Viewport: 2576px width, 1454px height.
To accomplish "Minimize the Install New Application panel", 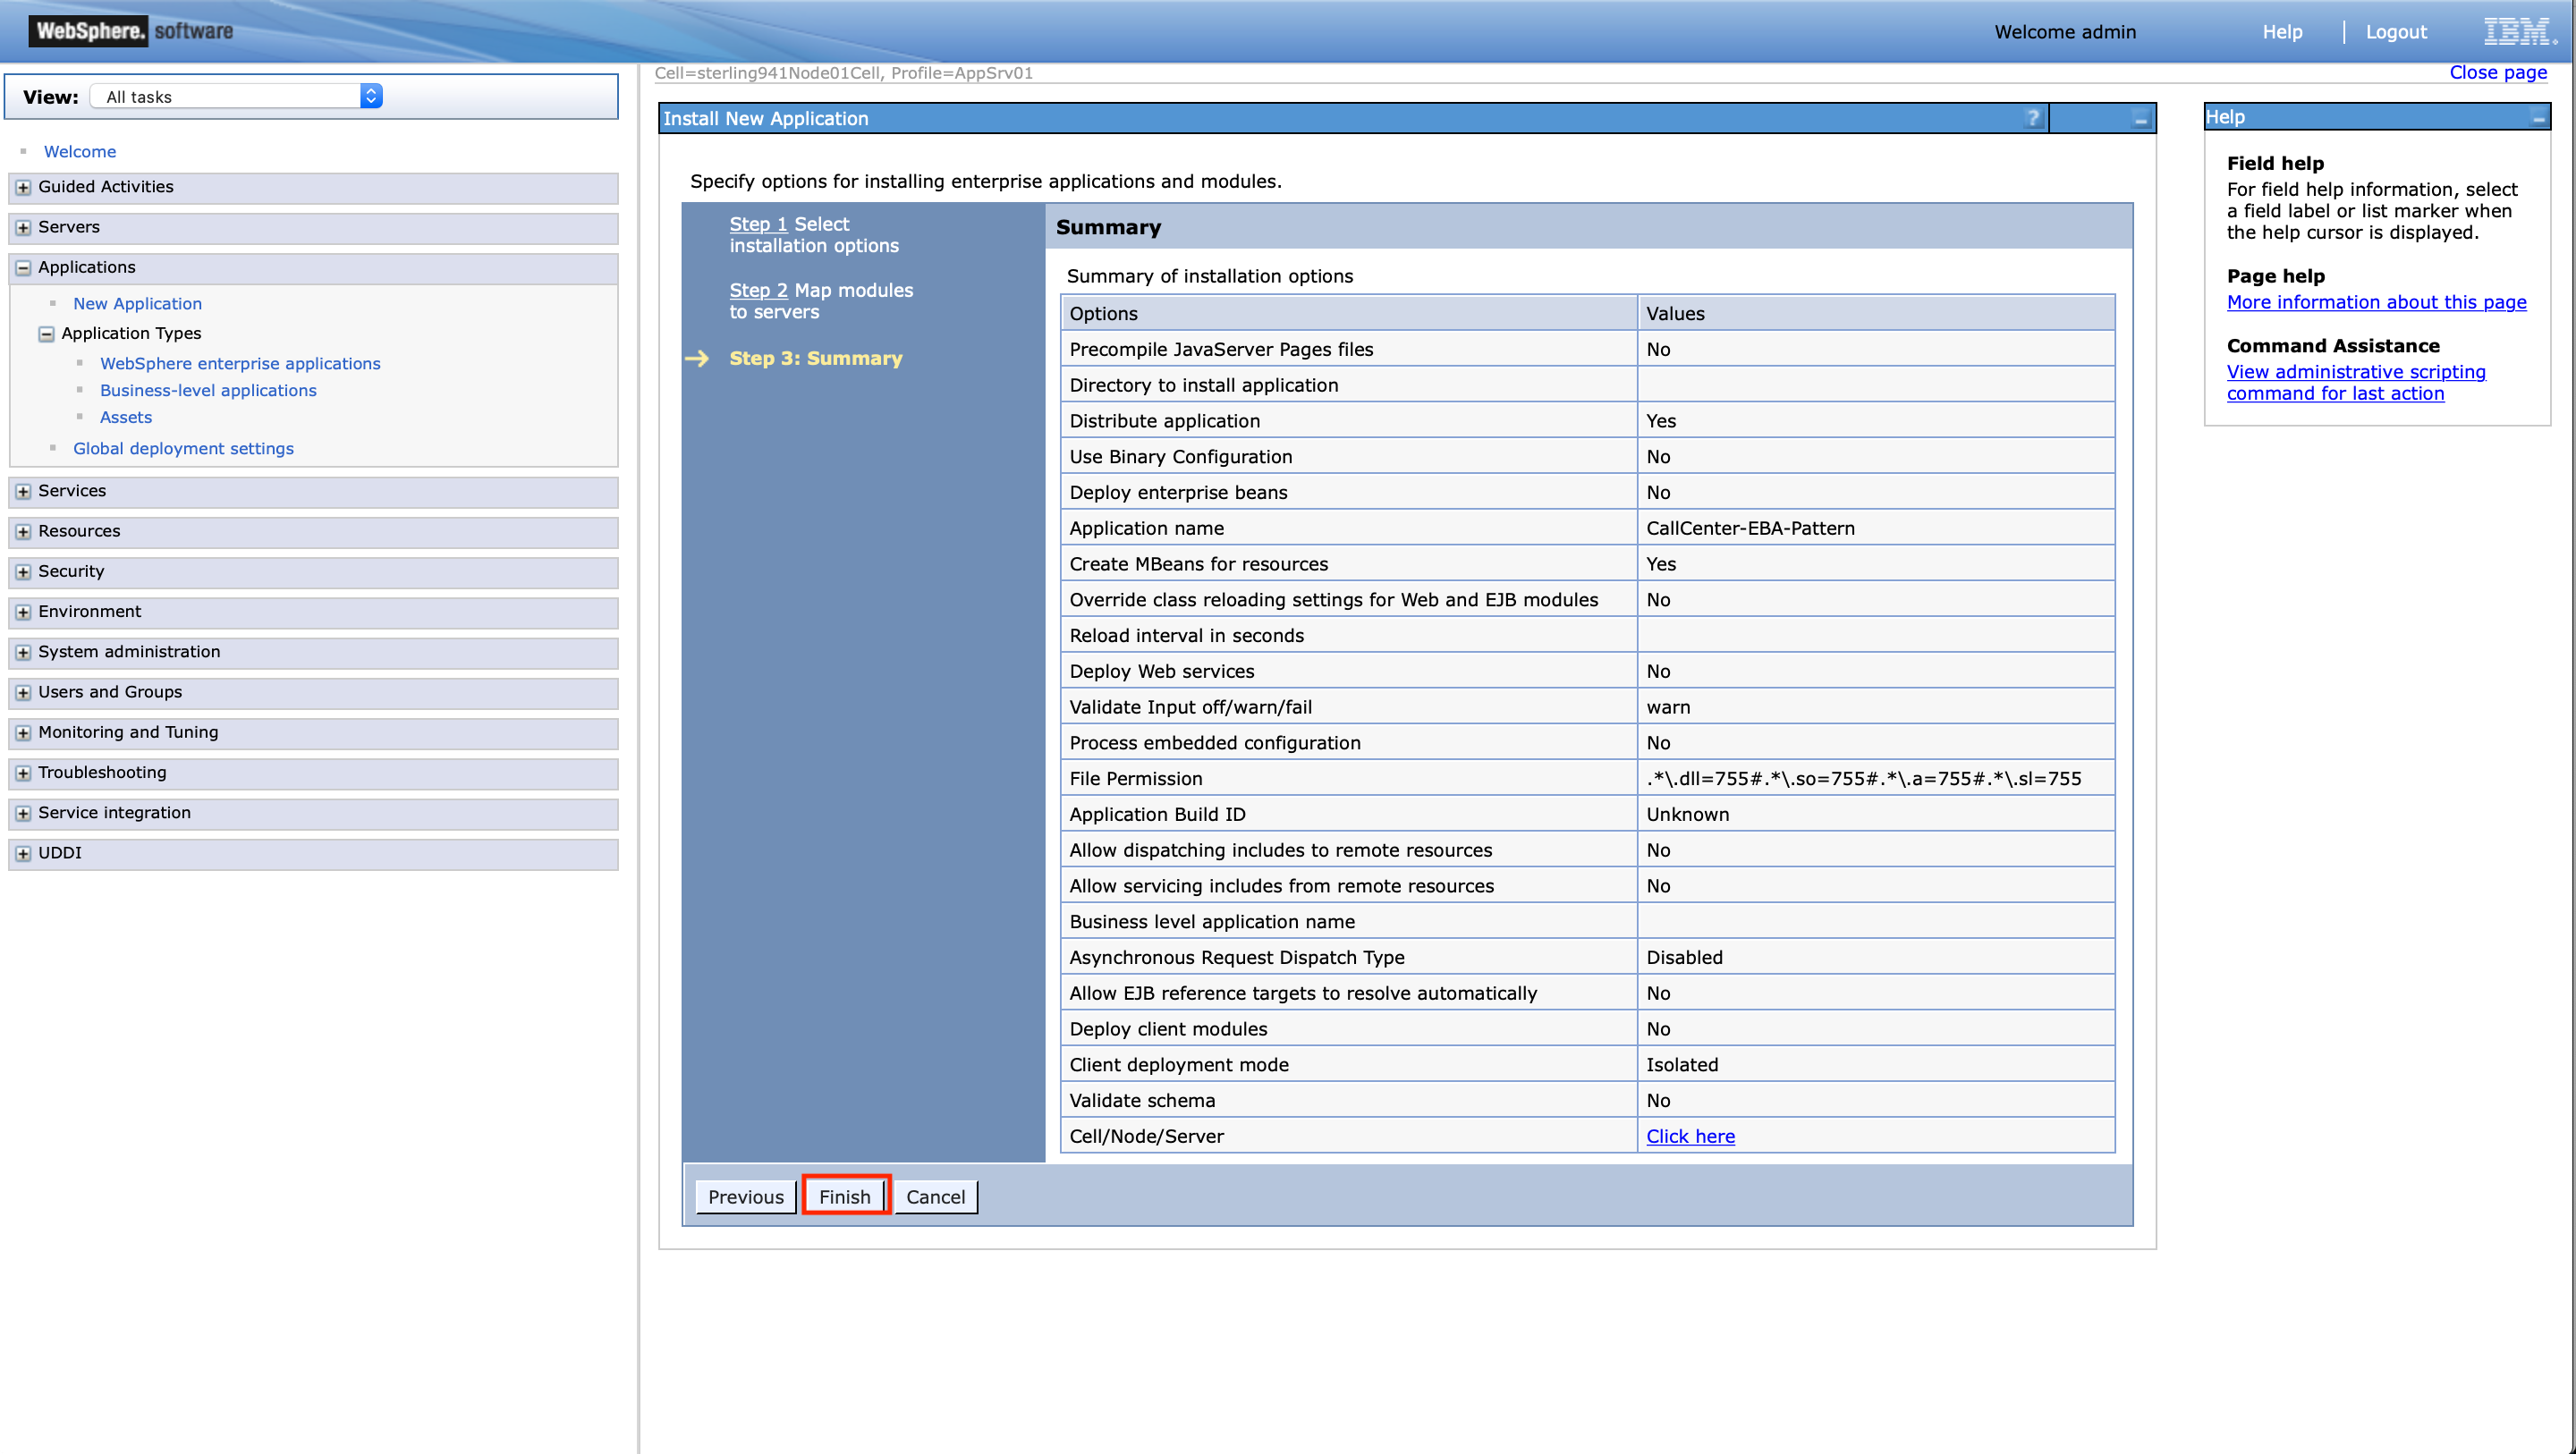I will pos(2140,119).
